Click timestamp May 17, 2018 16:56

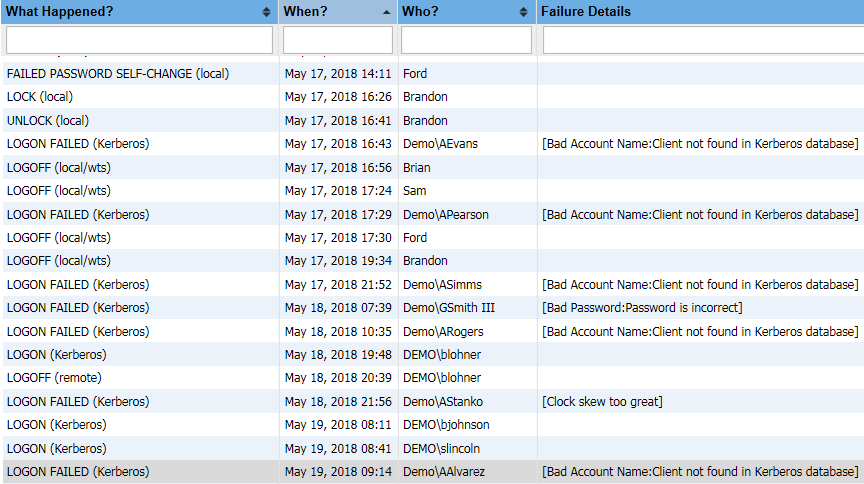[338, 168]
